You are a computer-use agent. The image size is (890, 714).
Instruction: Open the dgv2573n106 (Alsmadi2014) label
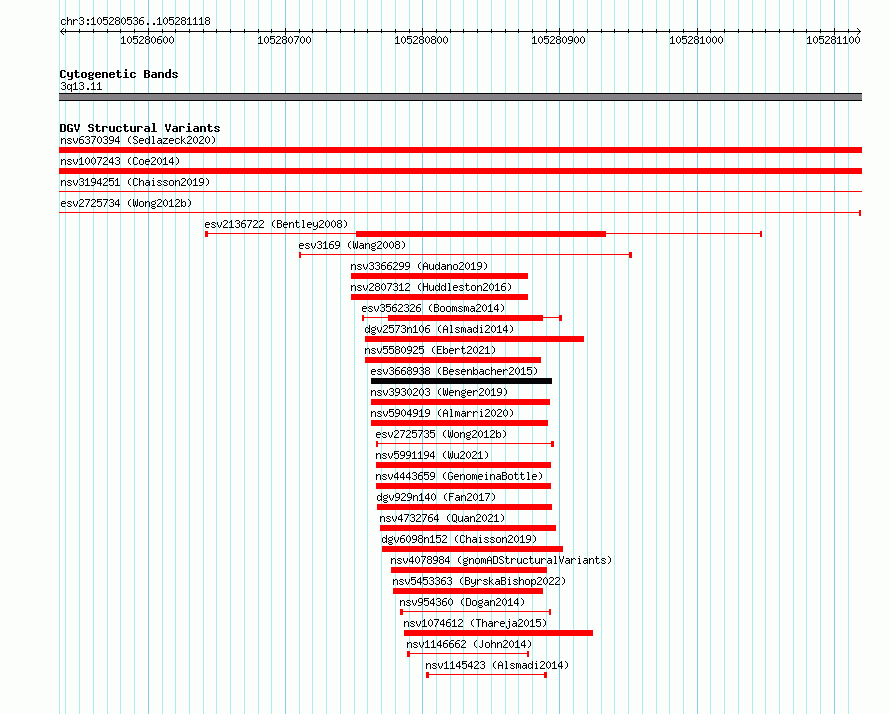[x=439, y=329]
